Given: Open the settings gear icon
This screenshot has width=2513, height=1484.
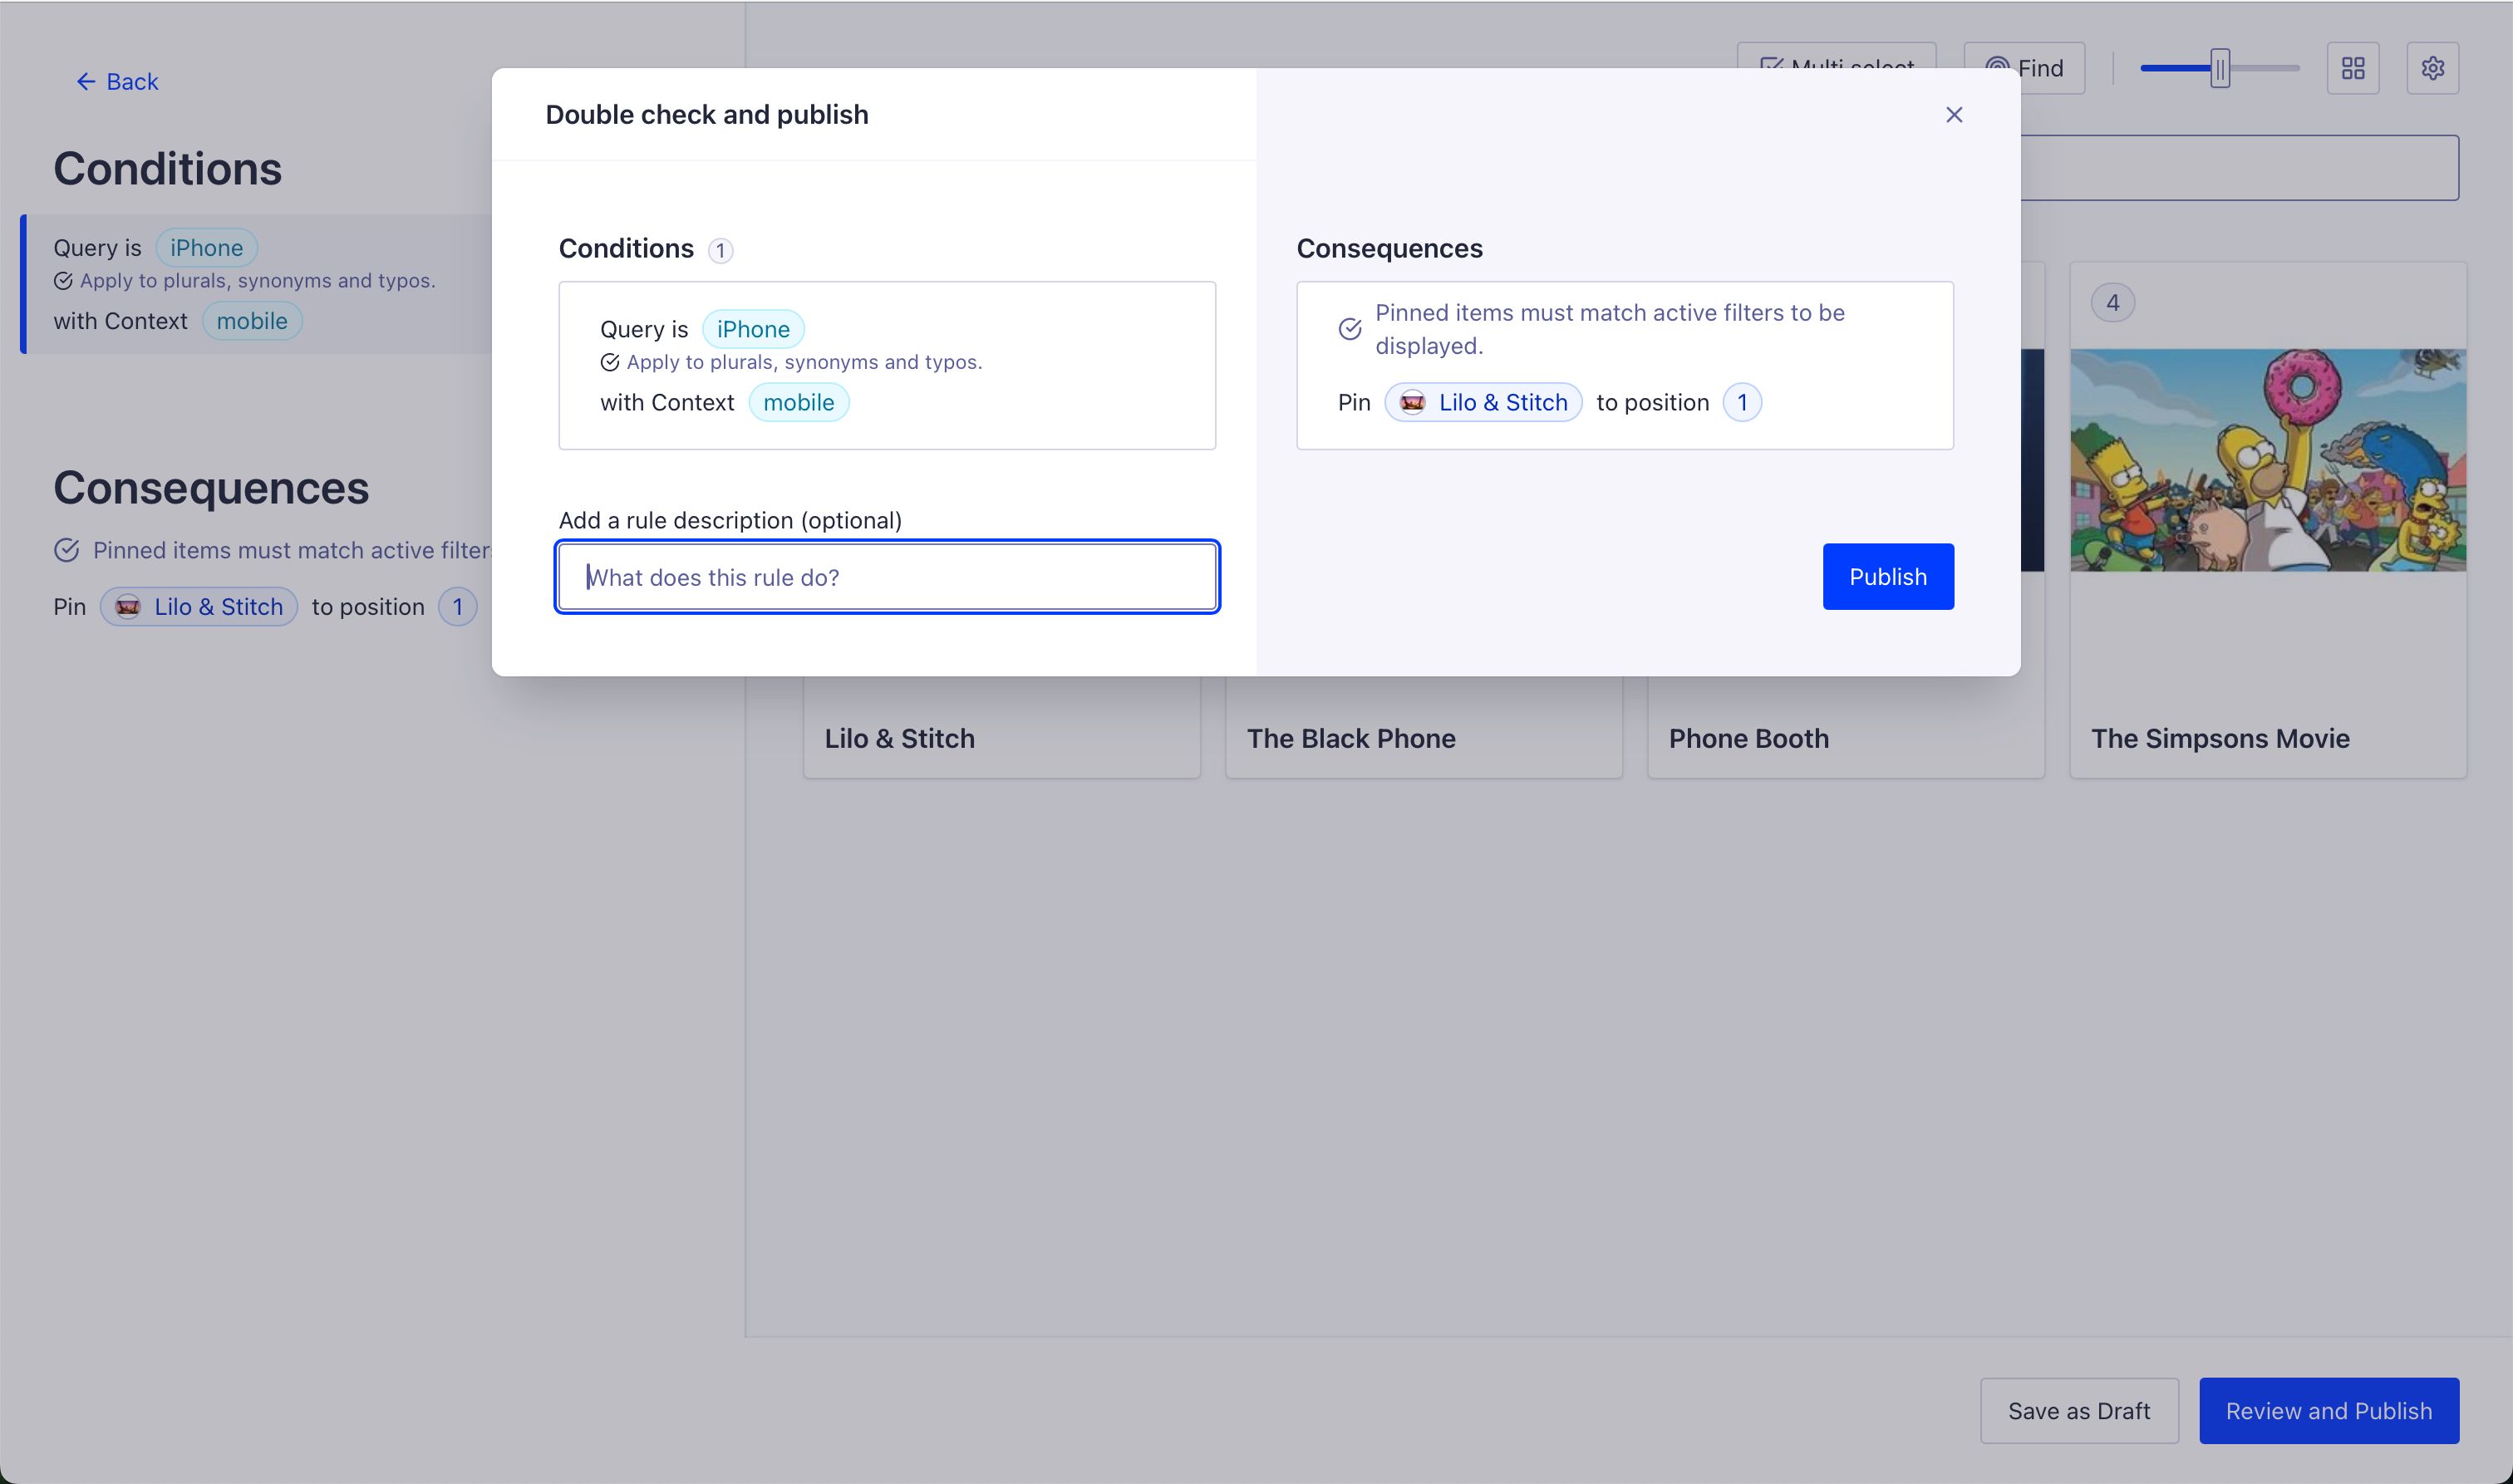Looking at the screenshot, I should pos(2432,68).
